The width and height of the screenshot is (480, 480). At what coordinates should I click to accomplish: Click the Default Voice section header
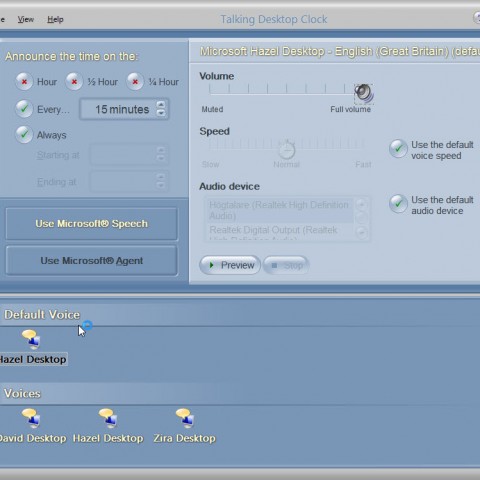(x=42, y=315)
